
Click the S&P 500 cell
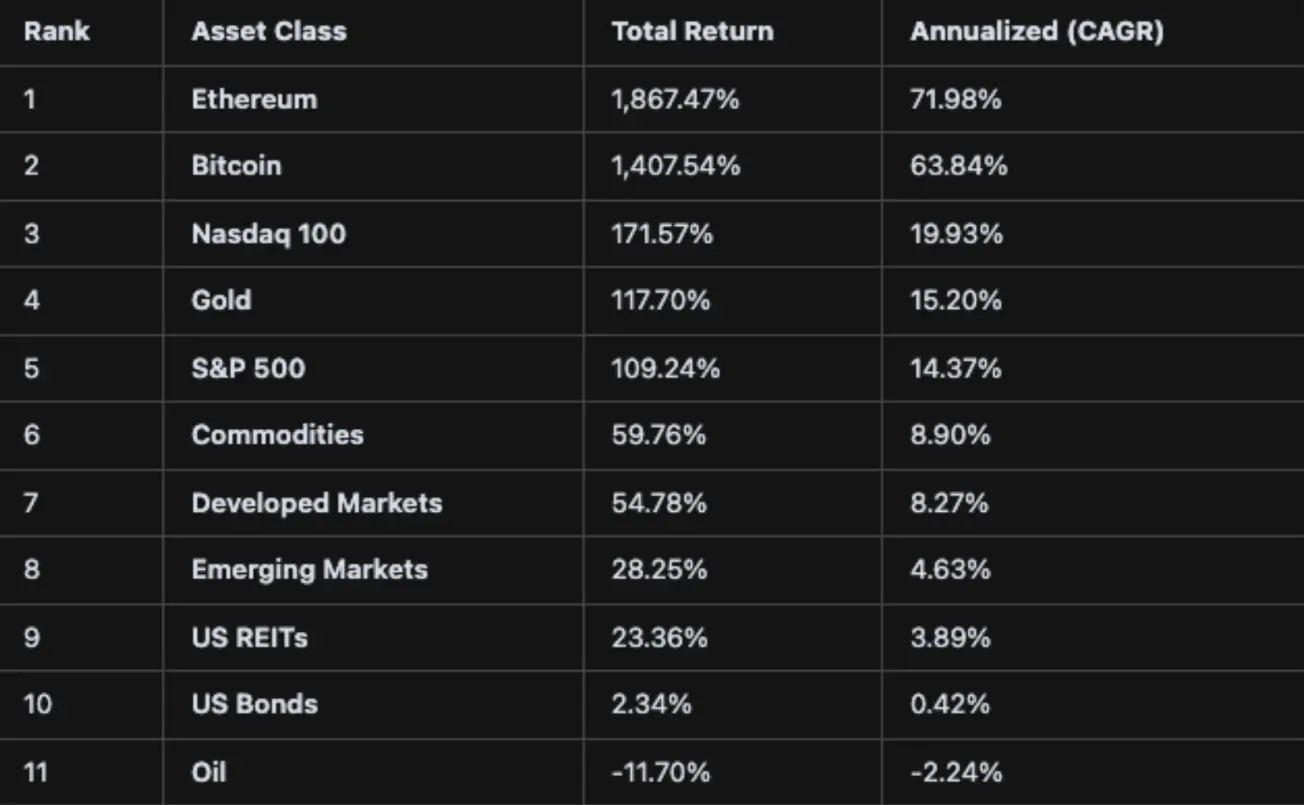[x=248, y=368]
